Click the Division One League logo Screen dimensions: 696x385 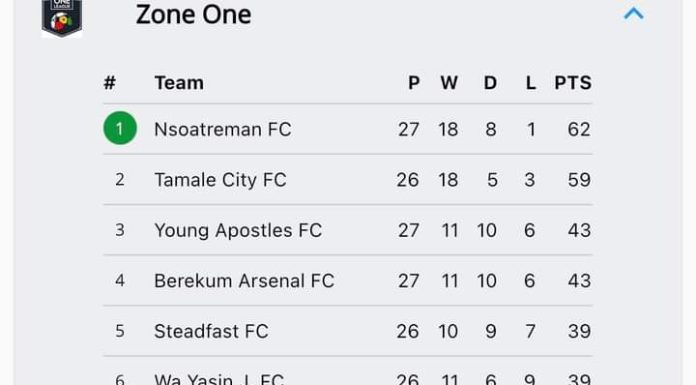coord(62,18)
